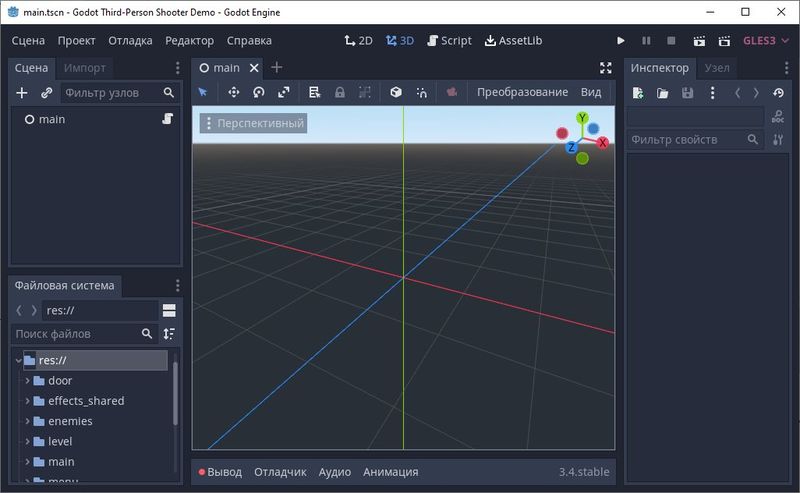Image resolution: width=800 pixels, height=493 pixels.
Task: Open the Вид viewport menu
Action: tap(591, 92)
